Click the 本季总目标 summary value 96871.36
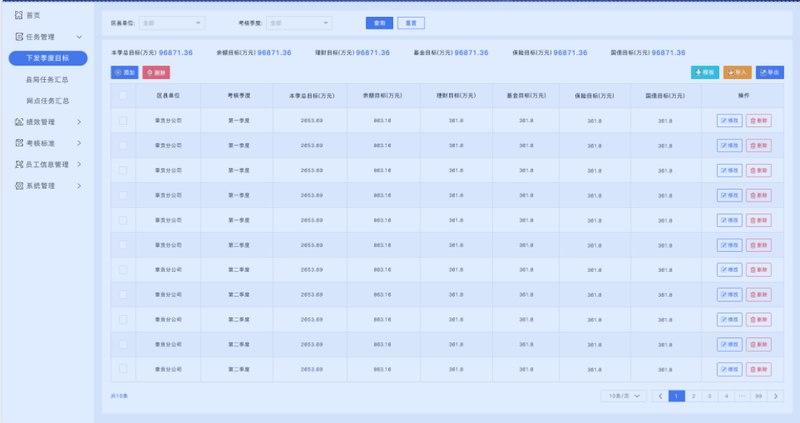 176,53
